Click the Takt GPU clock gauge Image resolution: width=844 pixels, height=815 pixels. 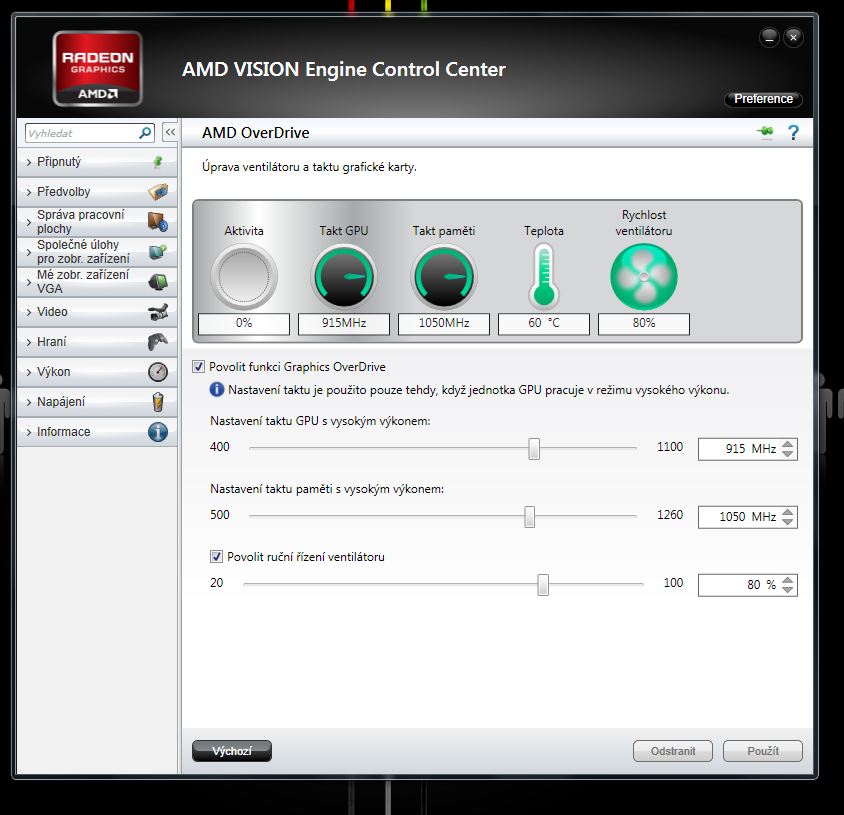[x=344, y=277]
